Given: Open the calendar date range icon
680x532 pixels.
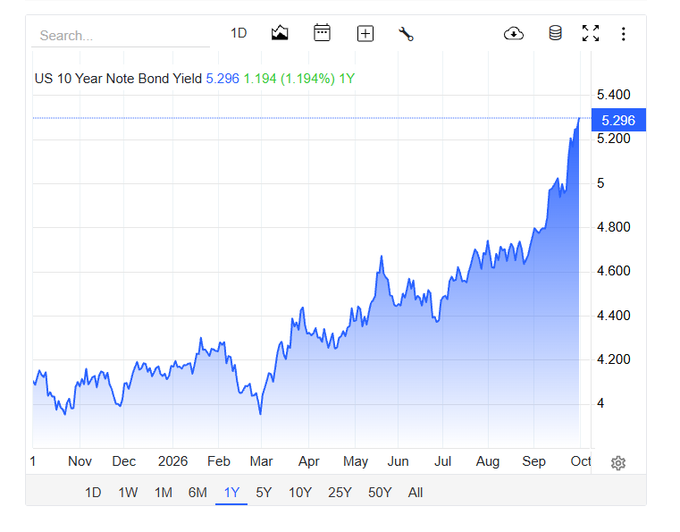Looking at the screenshot, I should [x=322, y=33].
